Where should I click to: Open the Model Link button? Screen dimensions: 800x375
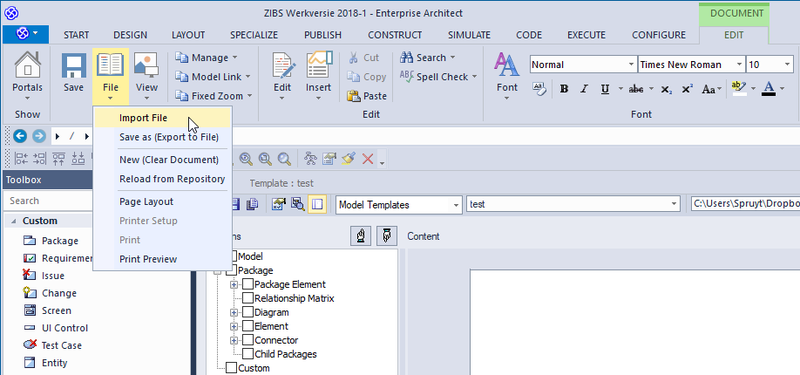coord(213,77)
